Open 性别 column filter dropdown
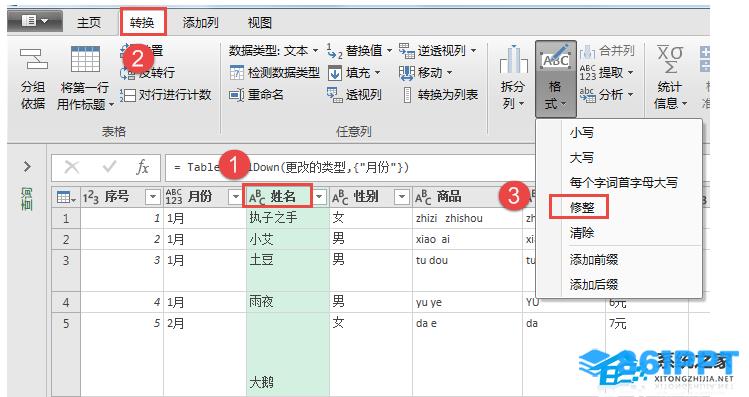The image size is (749, 397). [x=402, y=197]
